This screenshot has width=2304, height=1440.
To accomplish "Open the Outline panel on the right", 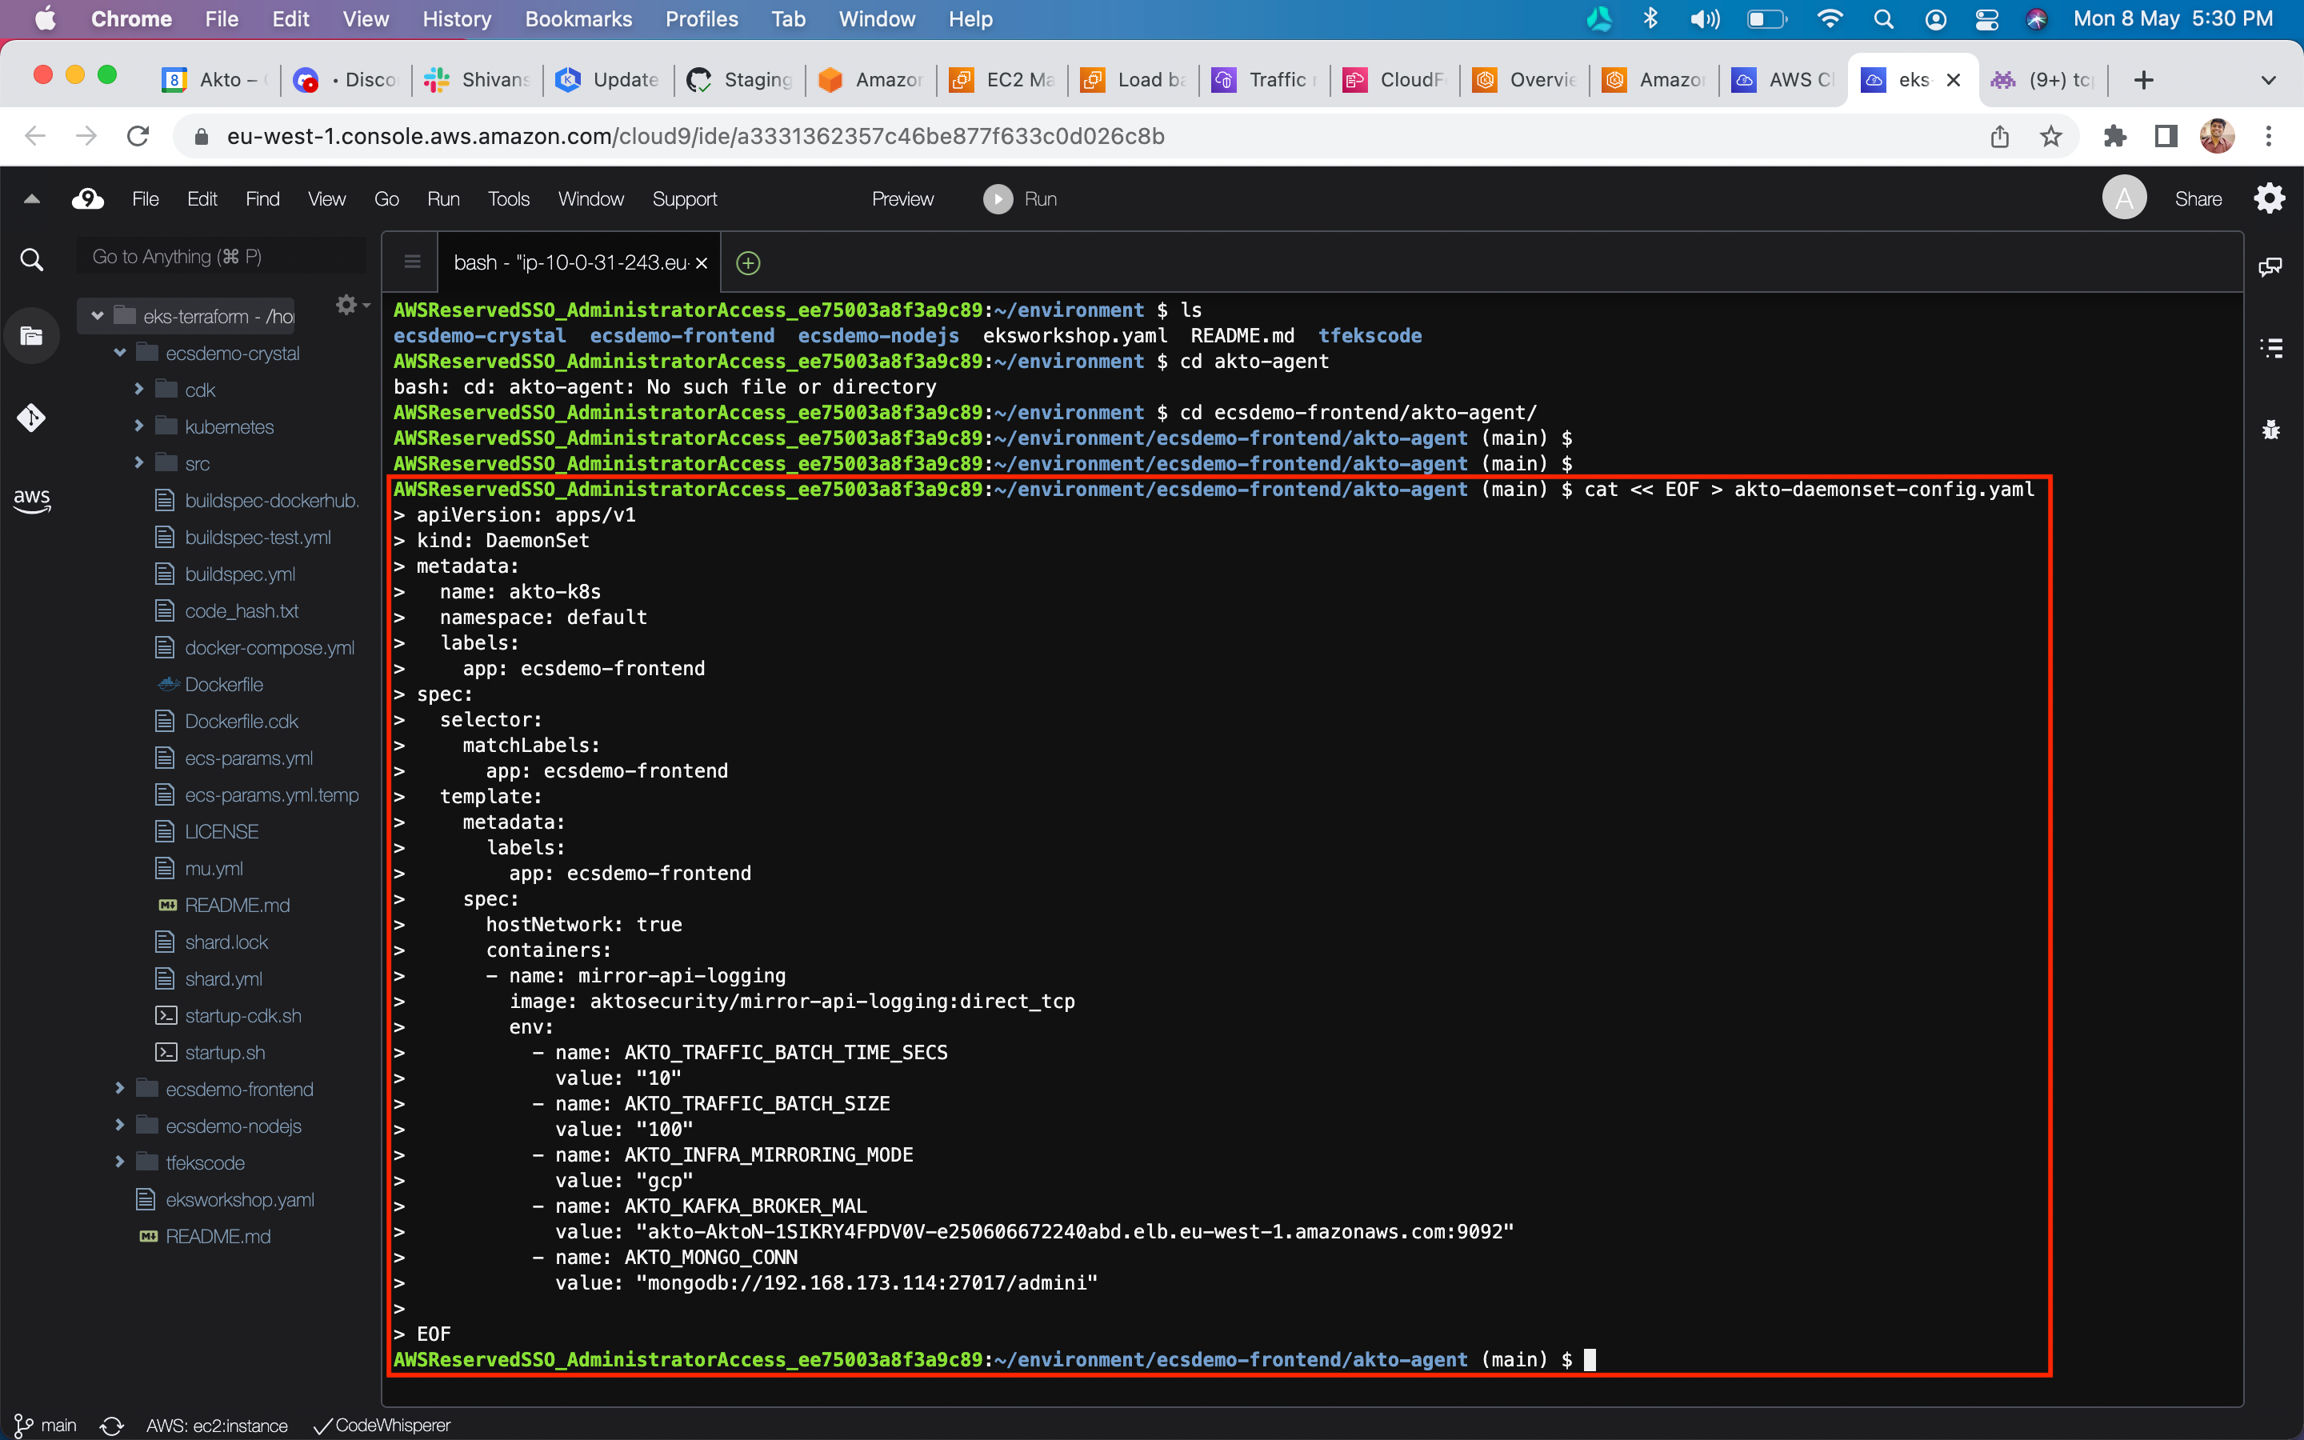I will click(2270, 347).
